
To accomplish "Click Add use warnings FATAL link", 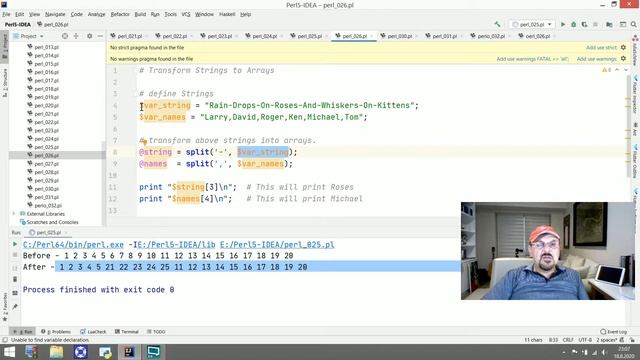I will click(532, 59).
